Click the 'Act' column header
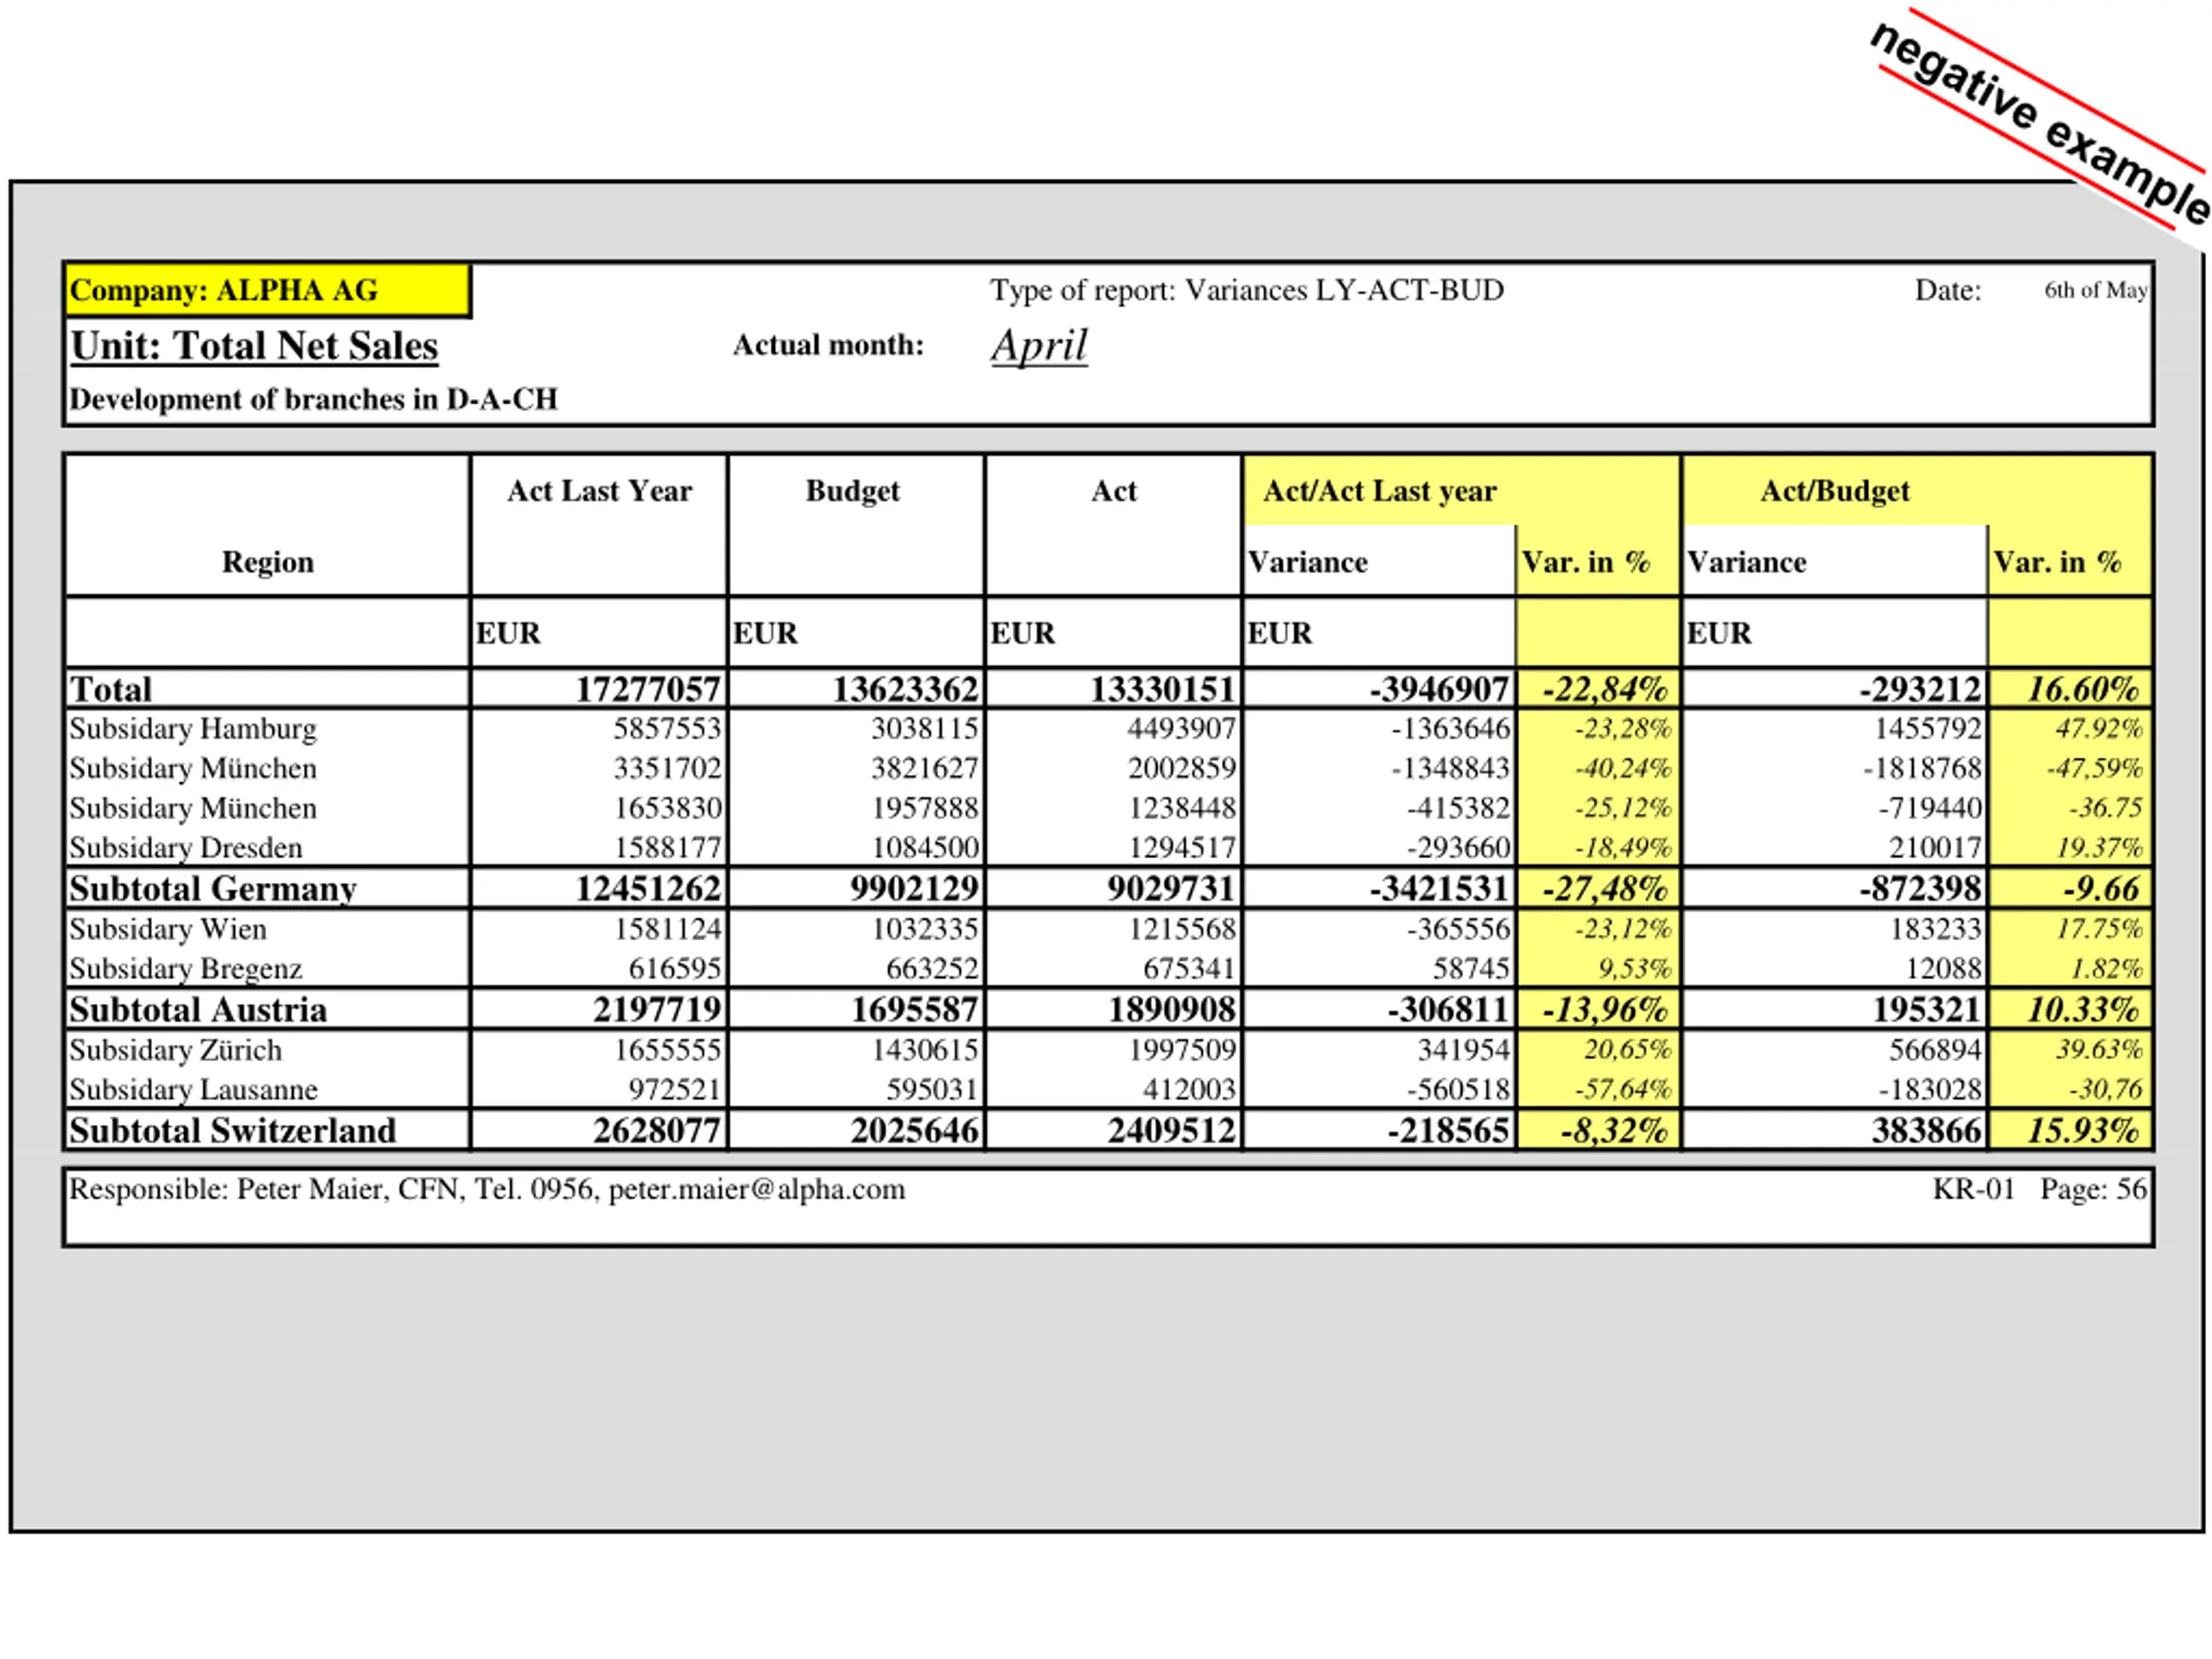The image size is (2212, 1659). tap(1114, 491)
